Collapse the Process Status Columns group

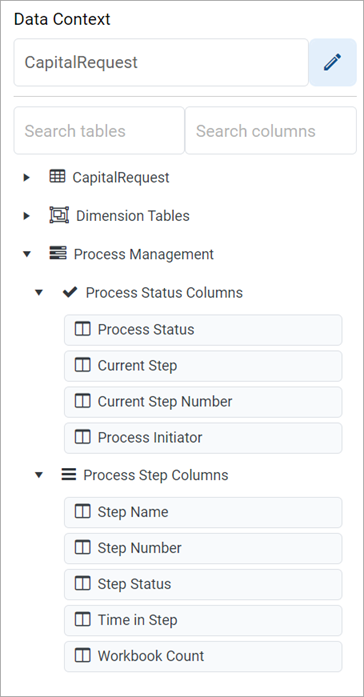(39, 292)
